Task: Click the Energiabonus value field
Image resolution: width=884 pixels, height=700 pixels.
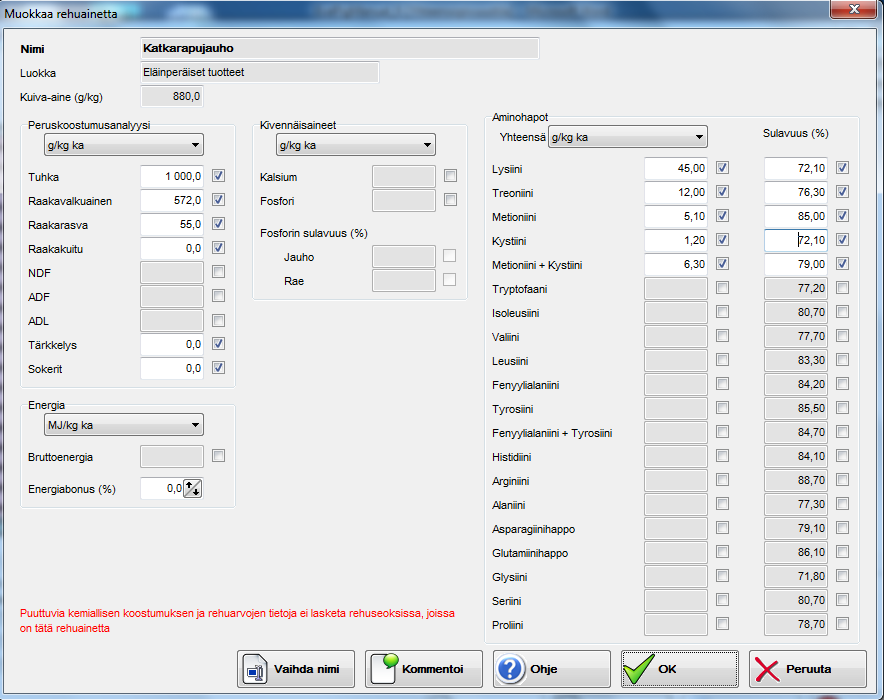Action: point(162,488)
